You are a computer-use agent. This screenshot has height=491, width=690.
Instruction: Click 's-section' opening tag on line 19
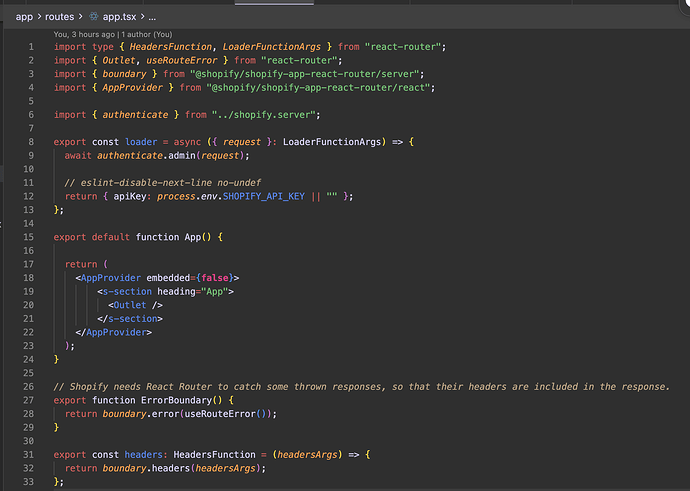(127, 291)
